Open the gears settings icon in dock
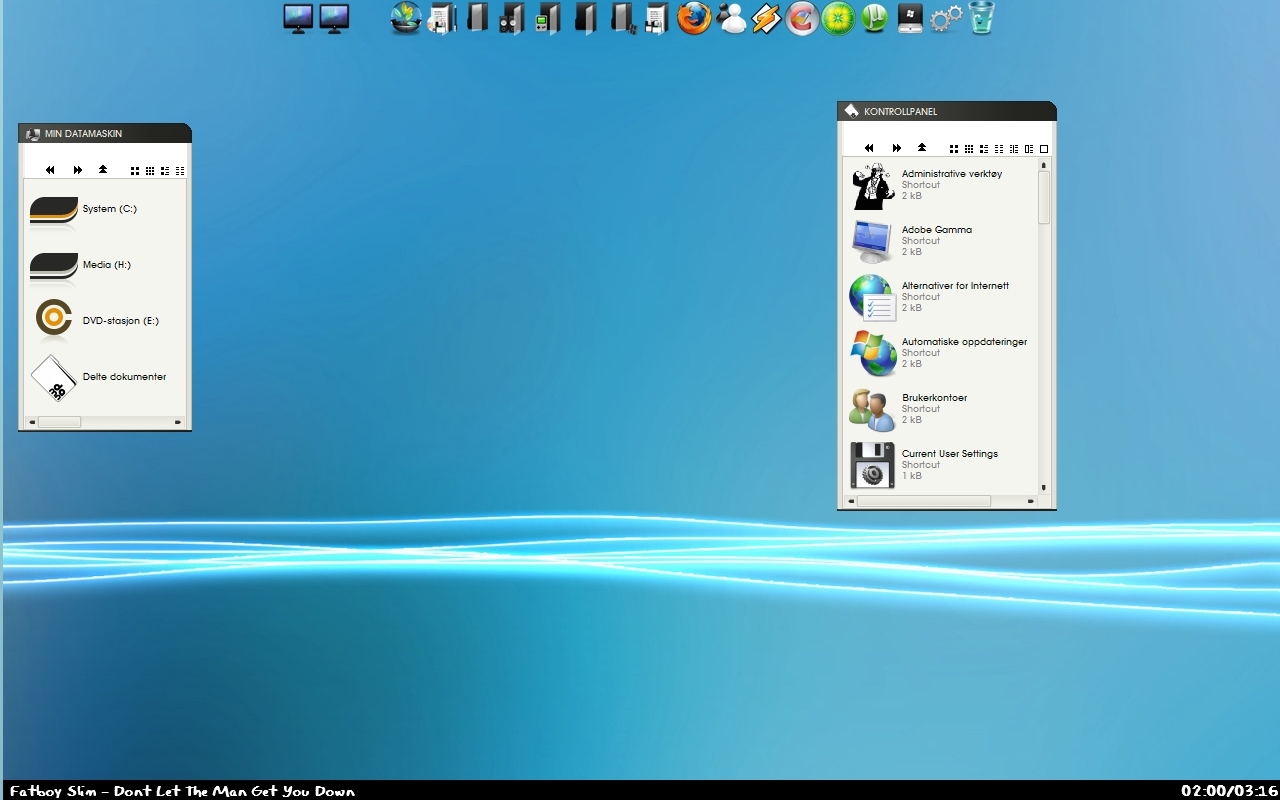The height and width of the screenshot is (800, 1280). 946,18
